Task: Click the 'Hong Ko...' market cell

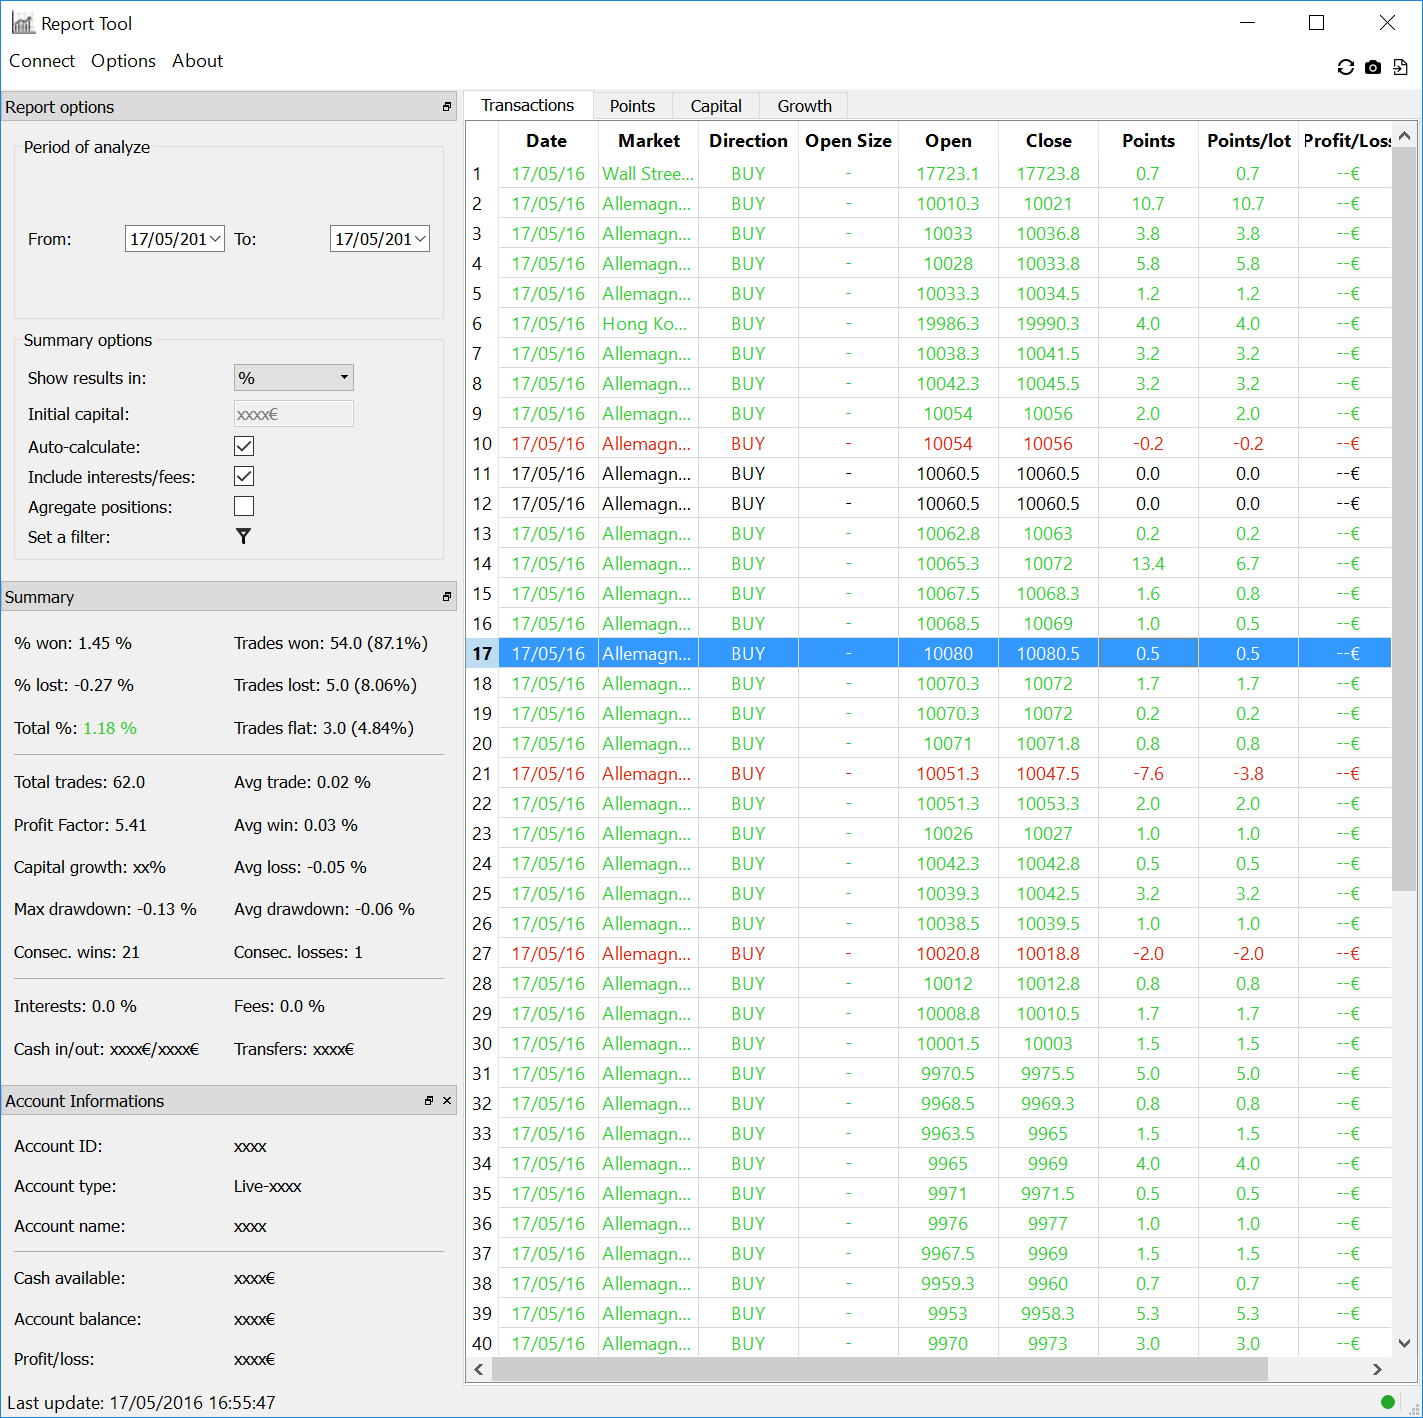Action: tap(648, 324)
